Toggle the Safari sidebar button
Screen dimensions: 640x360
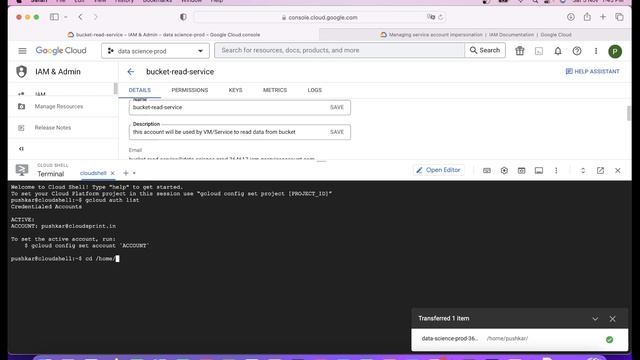(54, 17)
